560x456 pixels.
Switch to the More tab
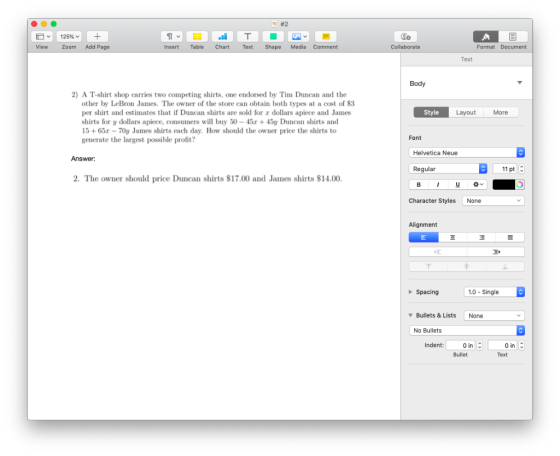500,112
